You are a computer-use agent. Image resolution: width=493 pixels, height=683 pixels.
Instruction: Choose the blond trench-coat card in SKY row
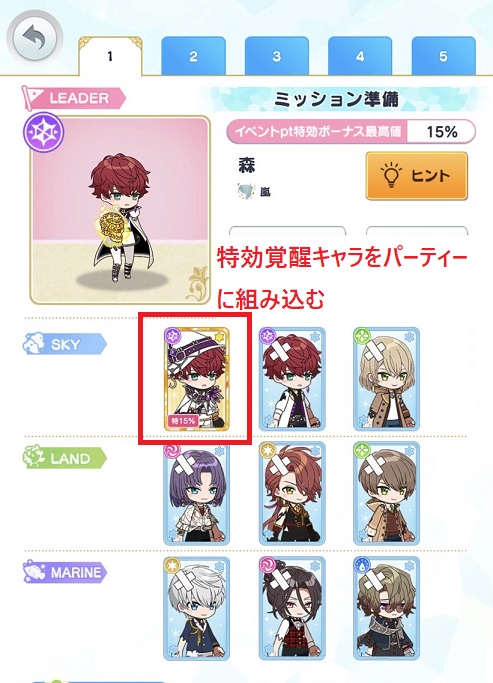click(387, 379)
